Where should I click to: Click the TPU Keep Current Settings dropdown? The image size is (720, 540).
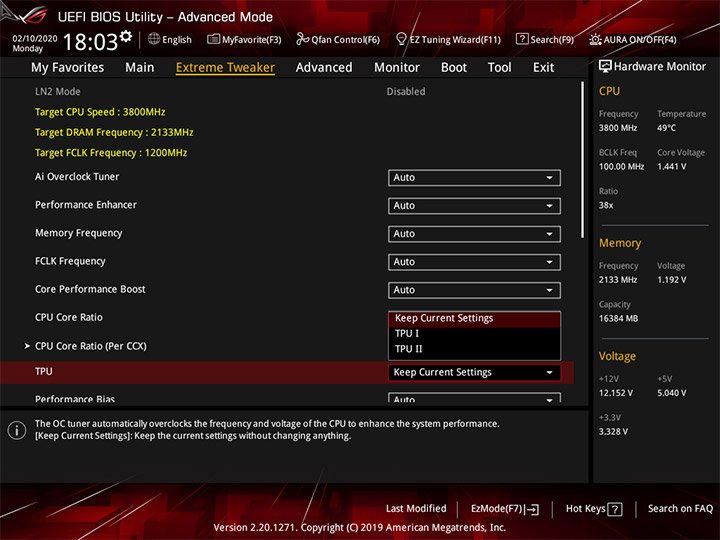click(x=474, y=372)
